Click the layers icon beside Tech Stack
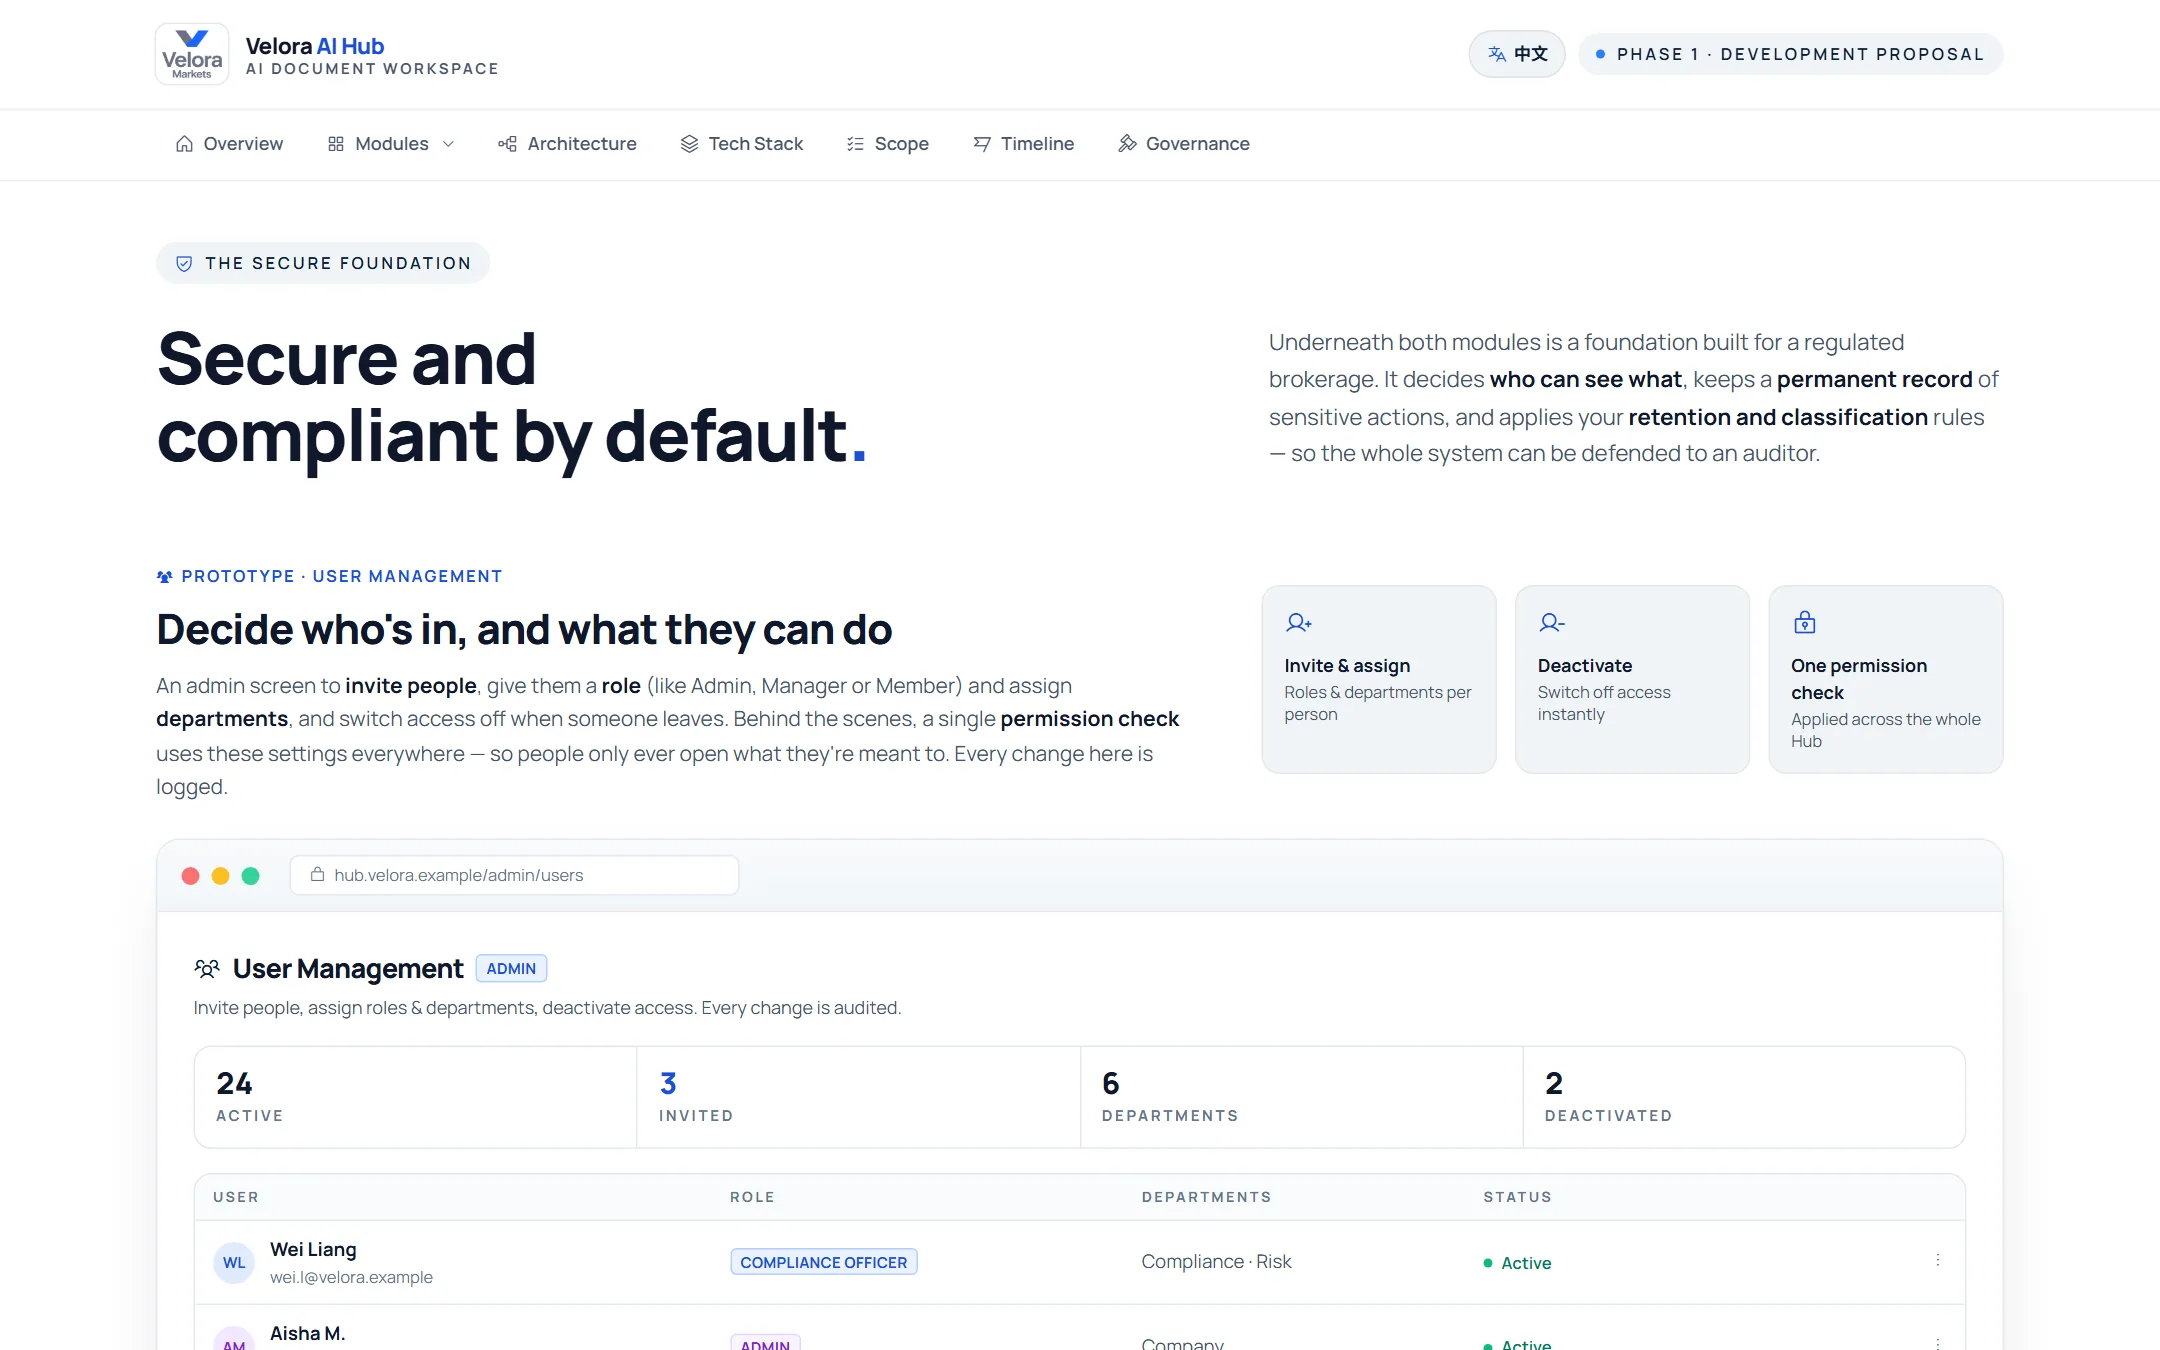2160x1350 pixels. point(689,144)
